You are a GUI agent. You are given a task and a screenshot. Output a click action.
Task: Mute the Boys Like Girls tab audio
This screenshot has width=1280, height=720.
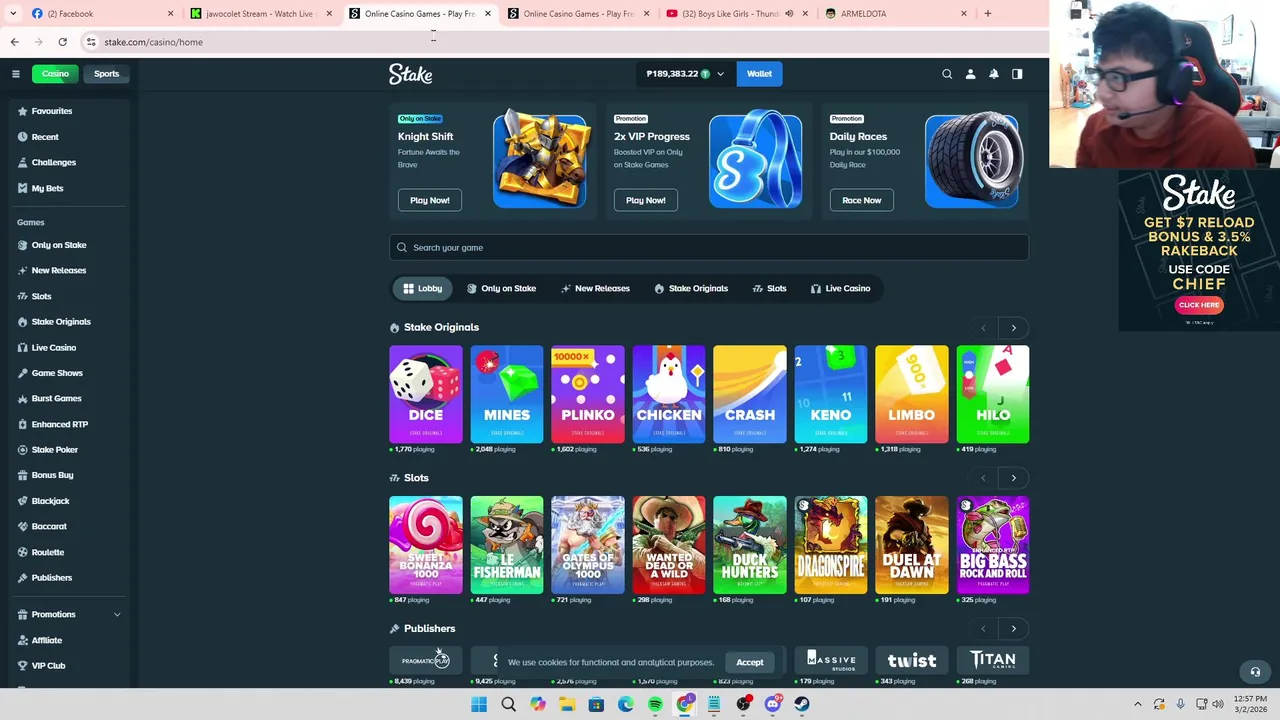789,14
